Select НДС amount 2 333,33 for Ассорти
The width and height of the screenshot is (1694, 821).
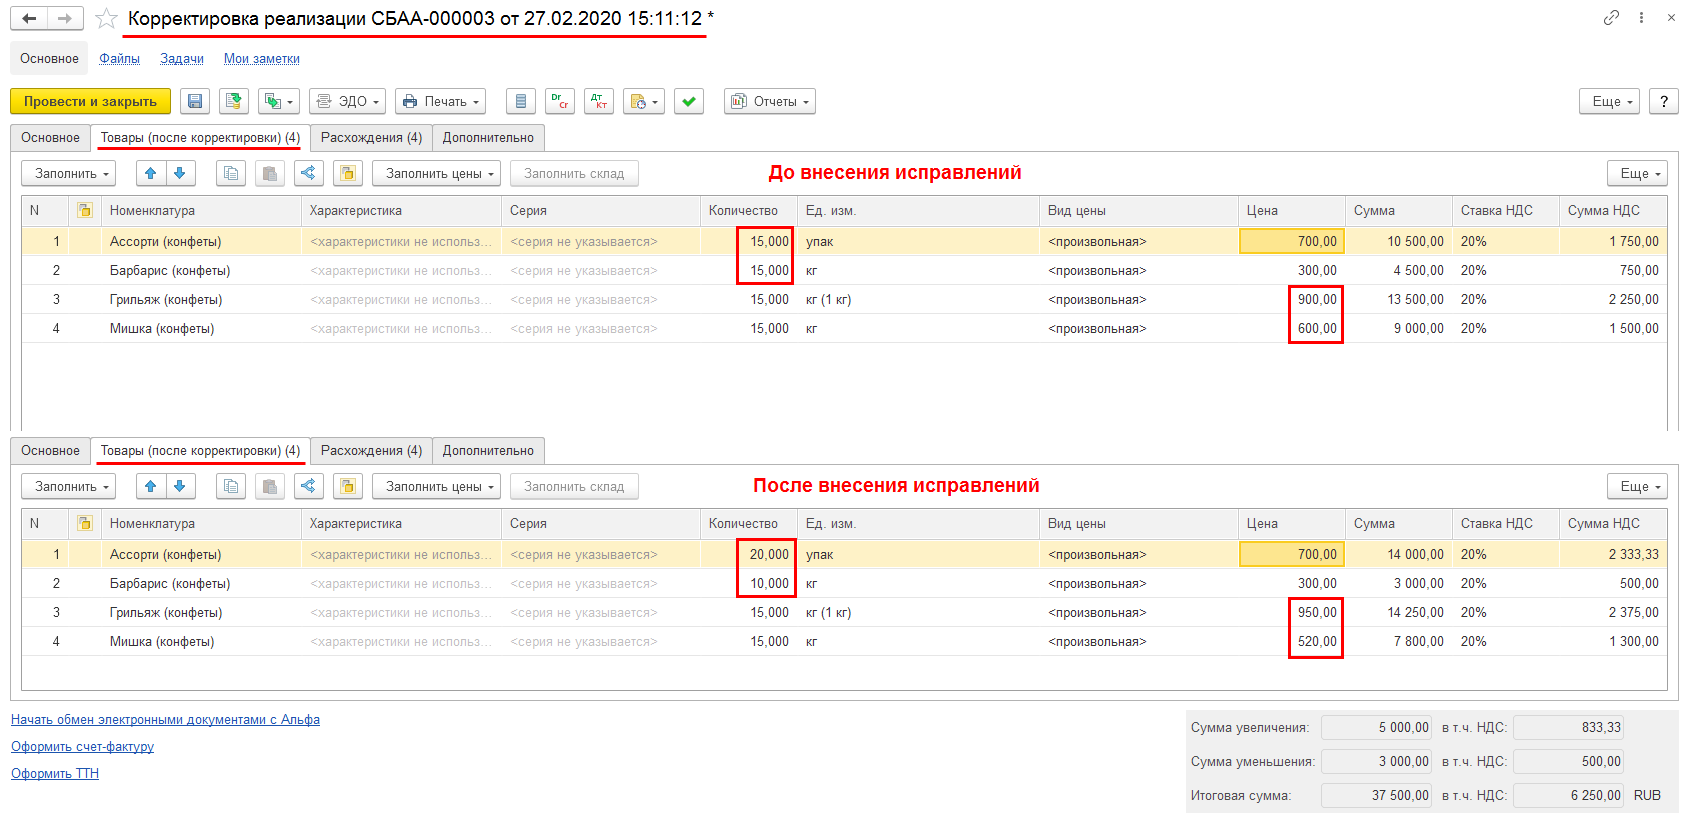1613,554
